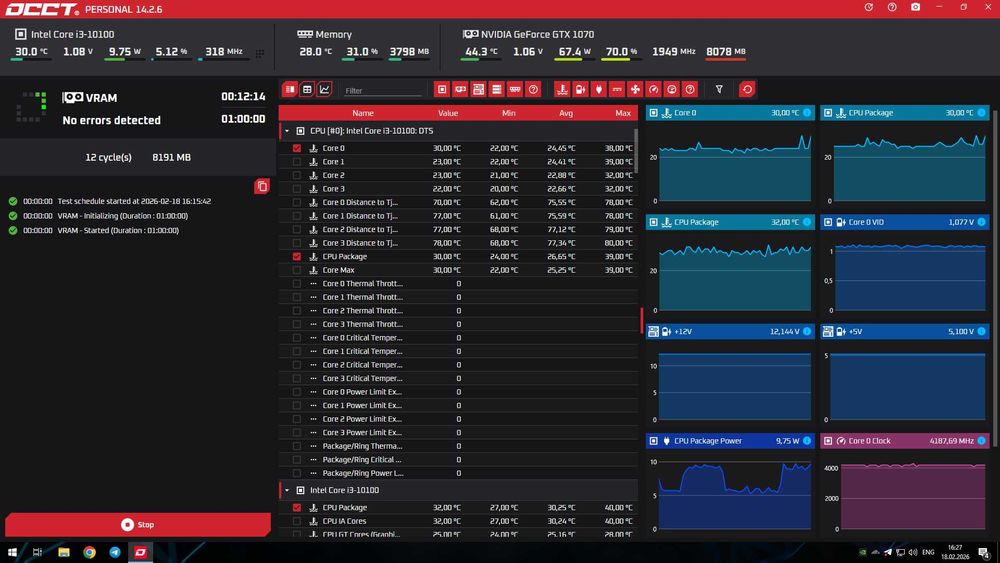Viewport: 1000px width, 563px height.
Task: Uncheck the Core 0 sensor checkbox
Action: pos(297,148)
